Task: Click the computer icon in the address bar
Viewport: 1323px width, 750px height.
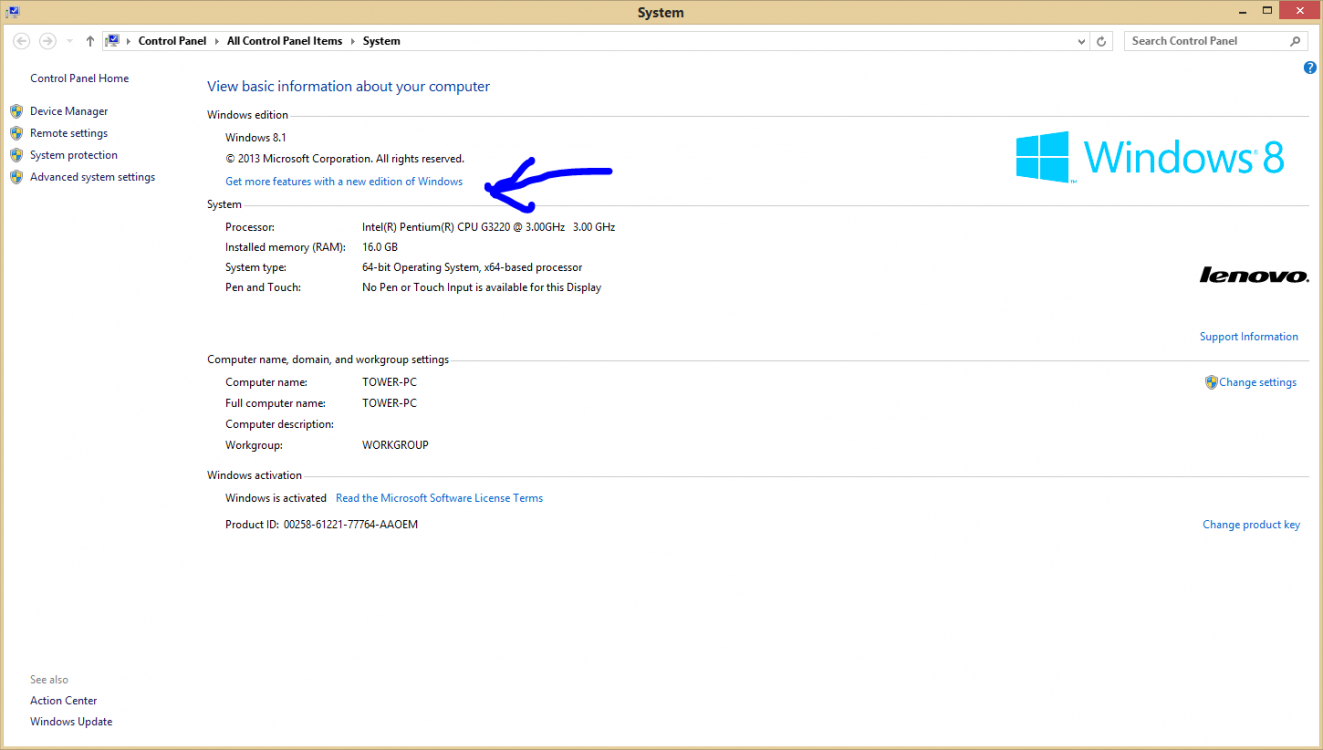Action: [112, 41]
